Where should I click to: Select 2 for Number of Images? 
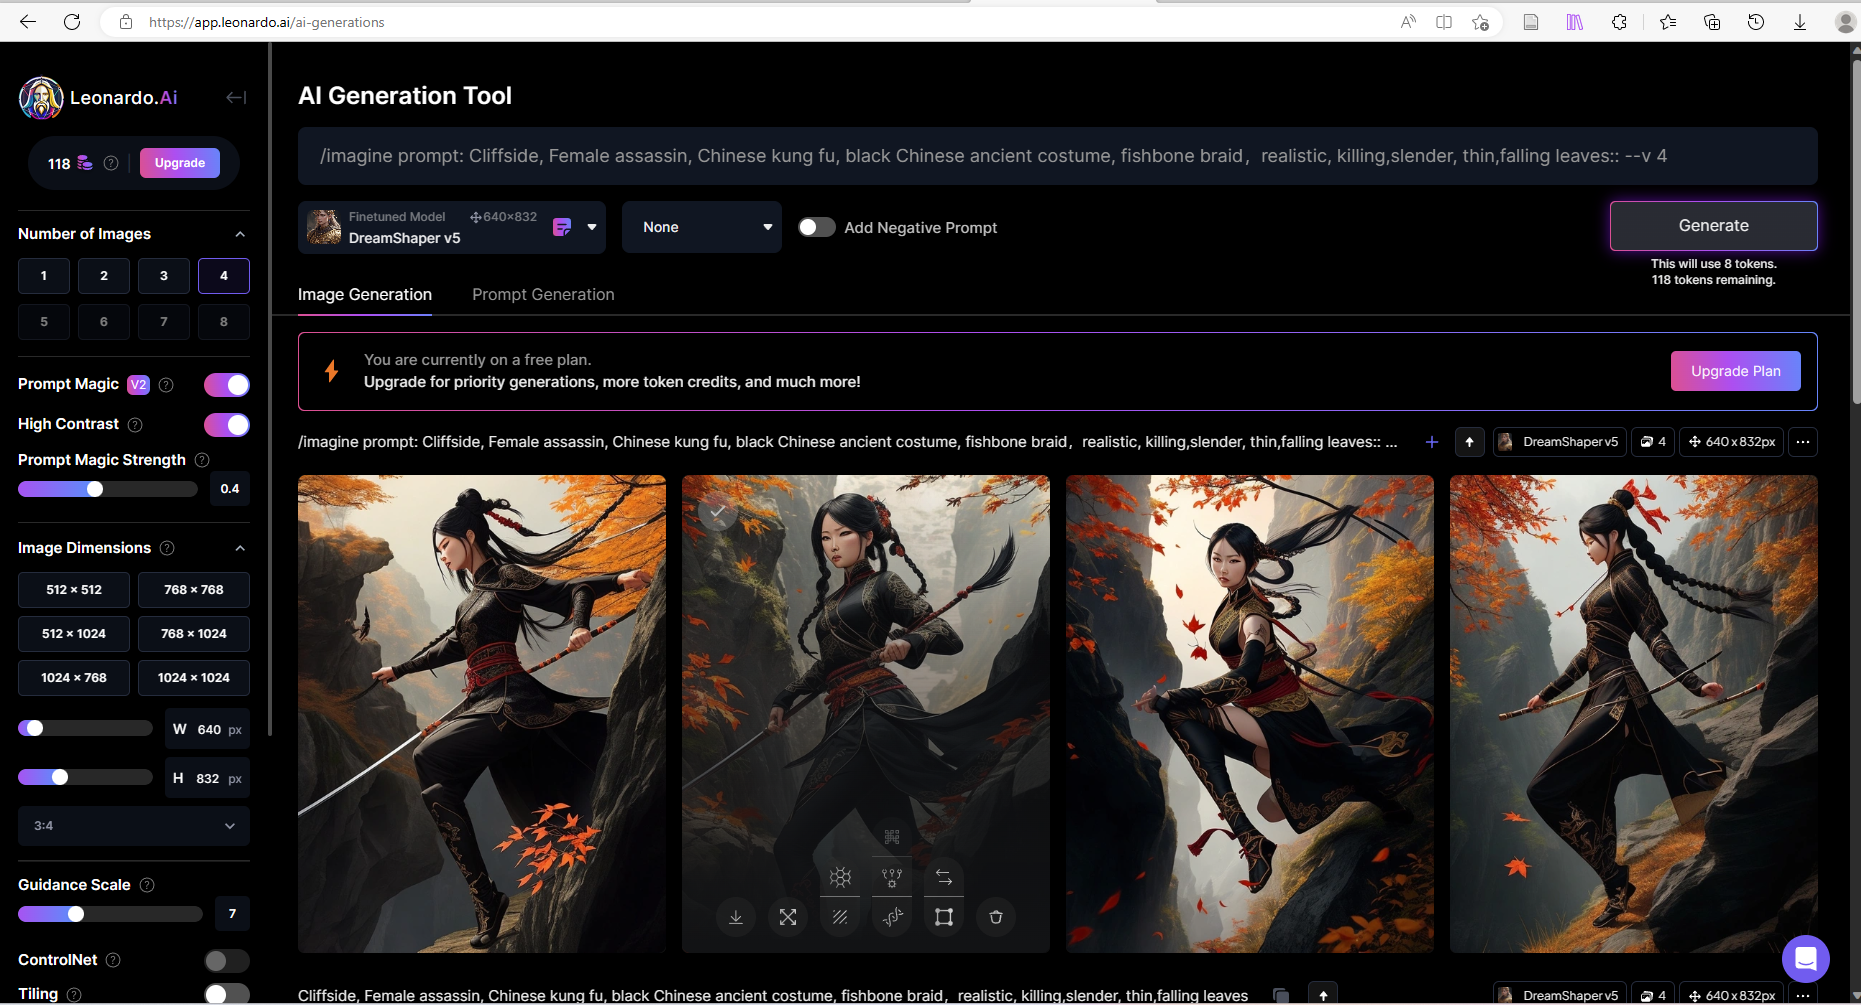[x=104, y=276]
